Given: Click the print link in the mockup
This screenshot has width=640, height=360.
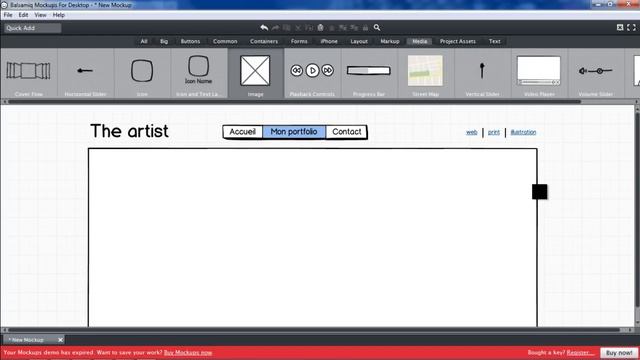Looking at the screenshot, I should [x=493, y=132].
